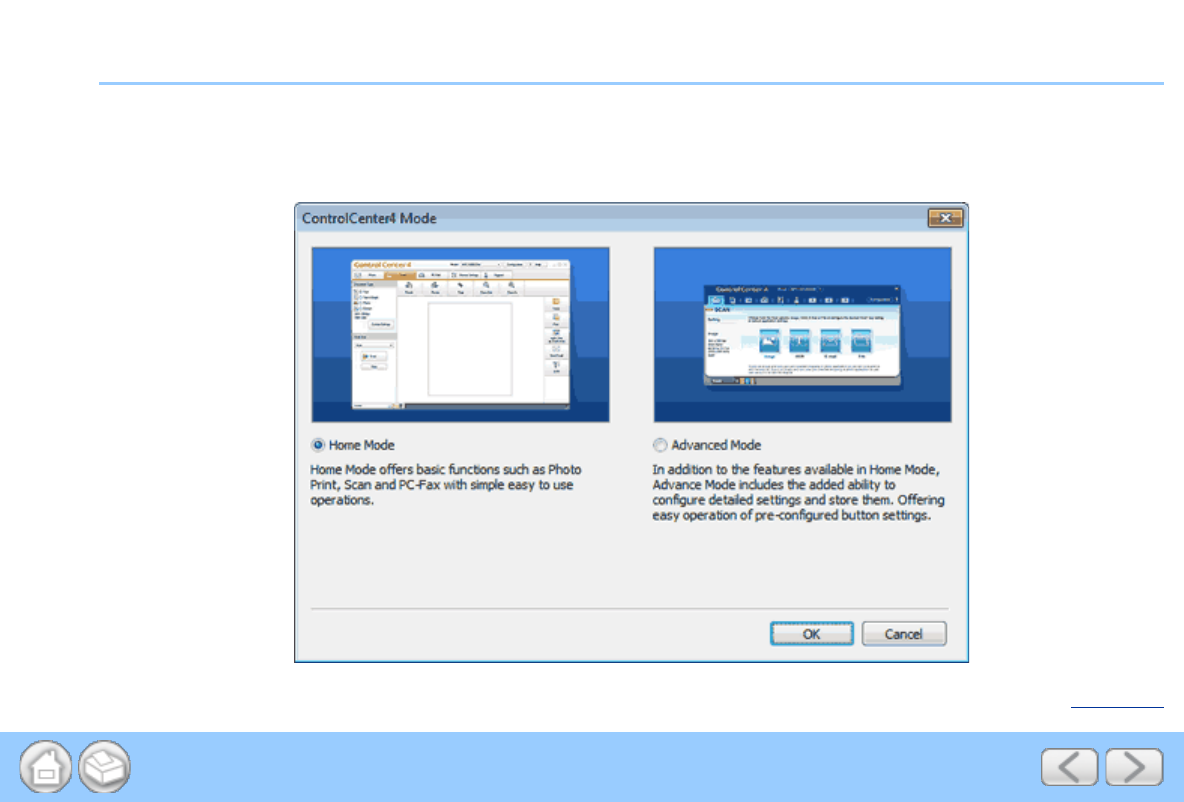The image size is (1184, 802).
Task: Close the ControlCenter4 Mode dialog
Action: (x=945, y=218)
